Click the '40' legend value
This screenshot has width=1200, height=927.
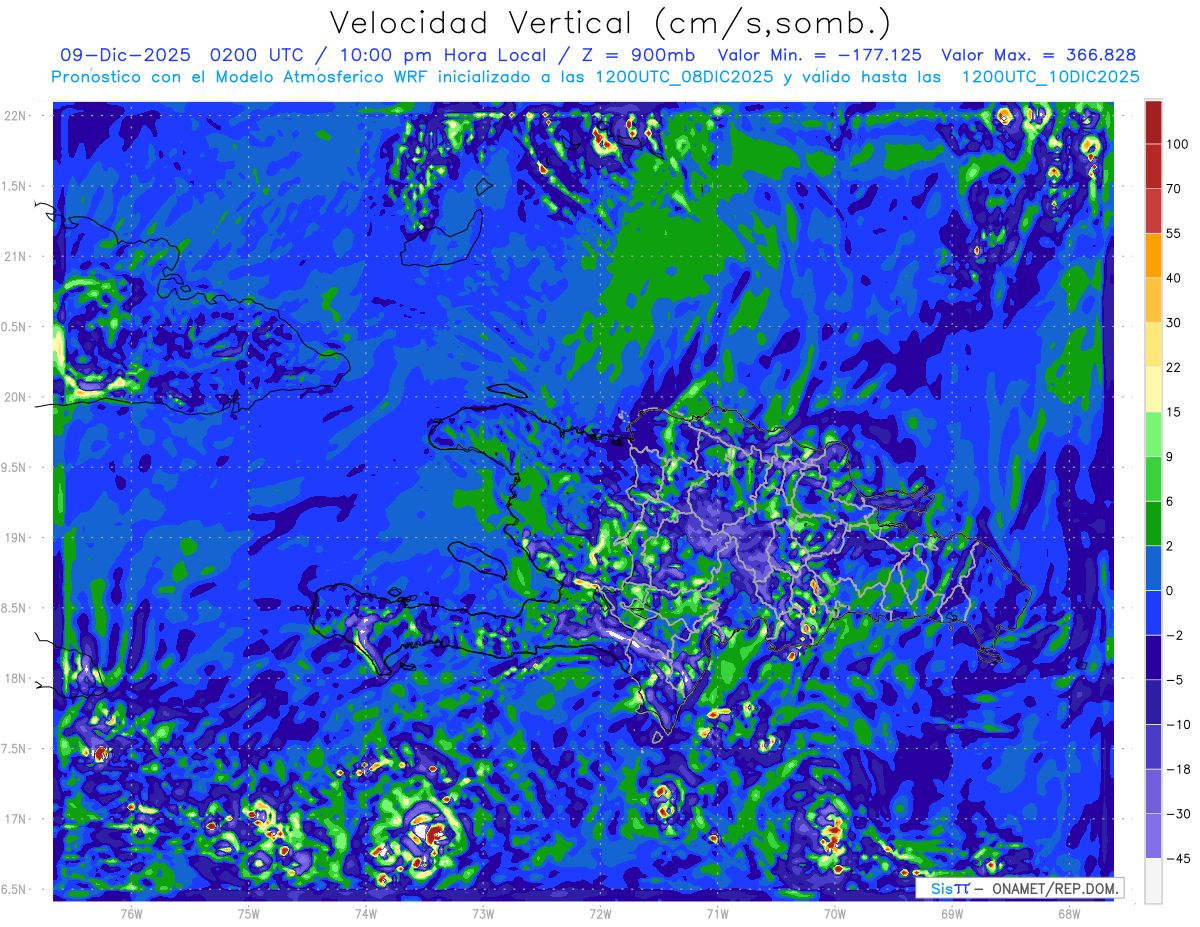click(1174, 278)
